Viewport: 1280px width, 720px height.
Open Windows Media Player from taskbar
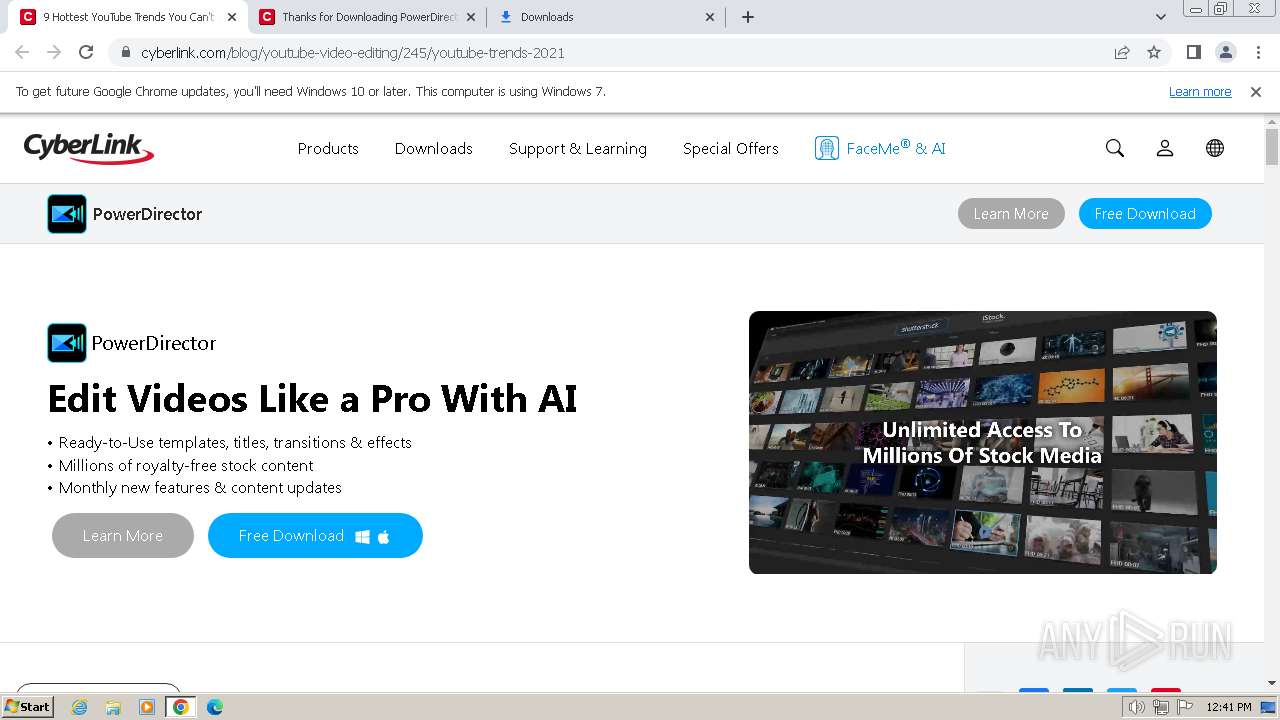147,707
